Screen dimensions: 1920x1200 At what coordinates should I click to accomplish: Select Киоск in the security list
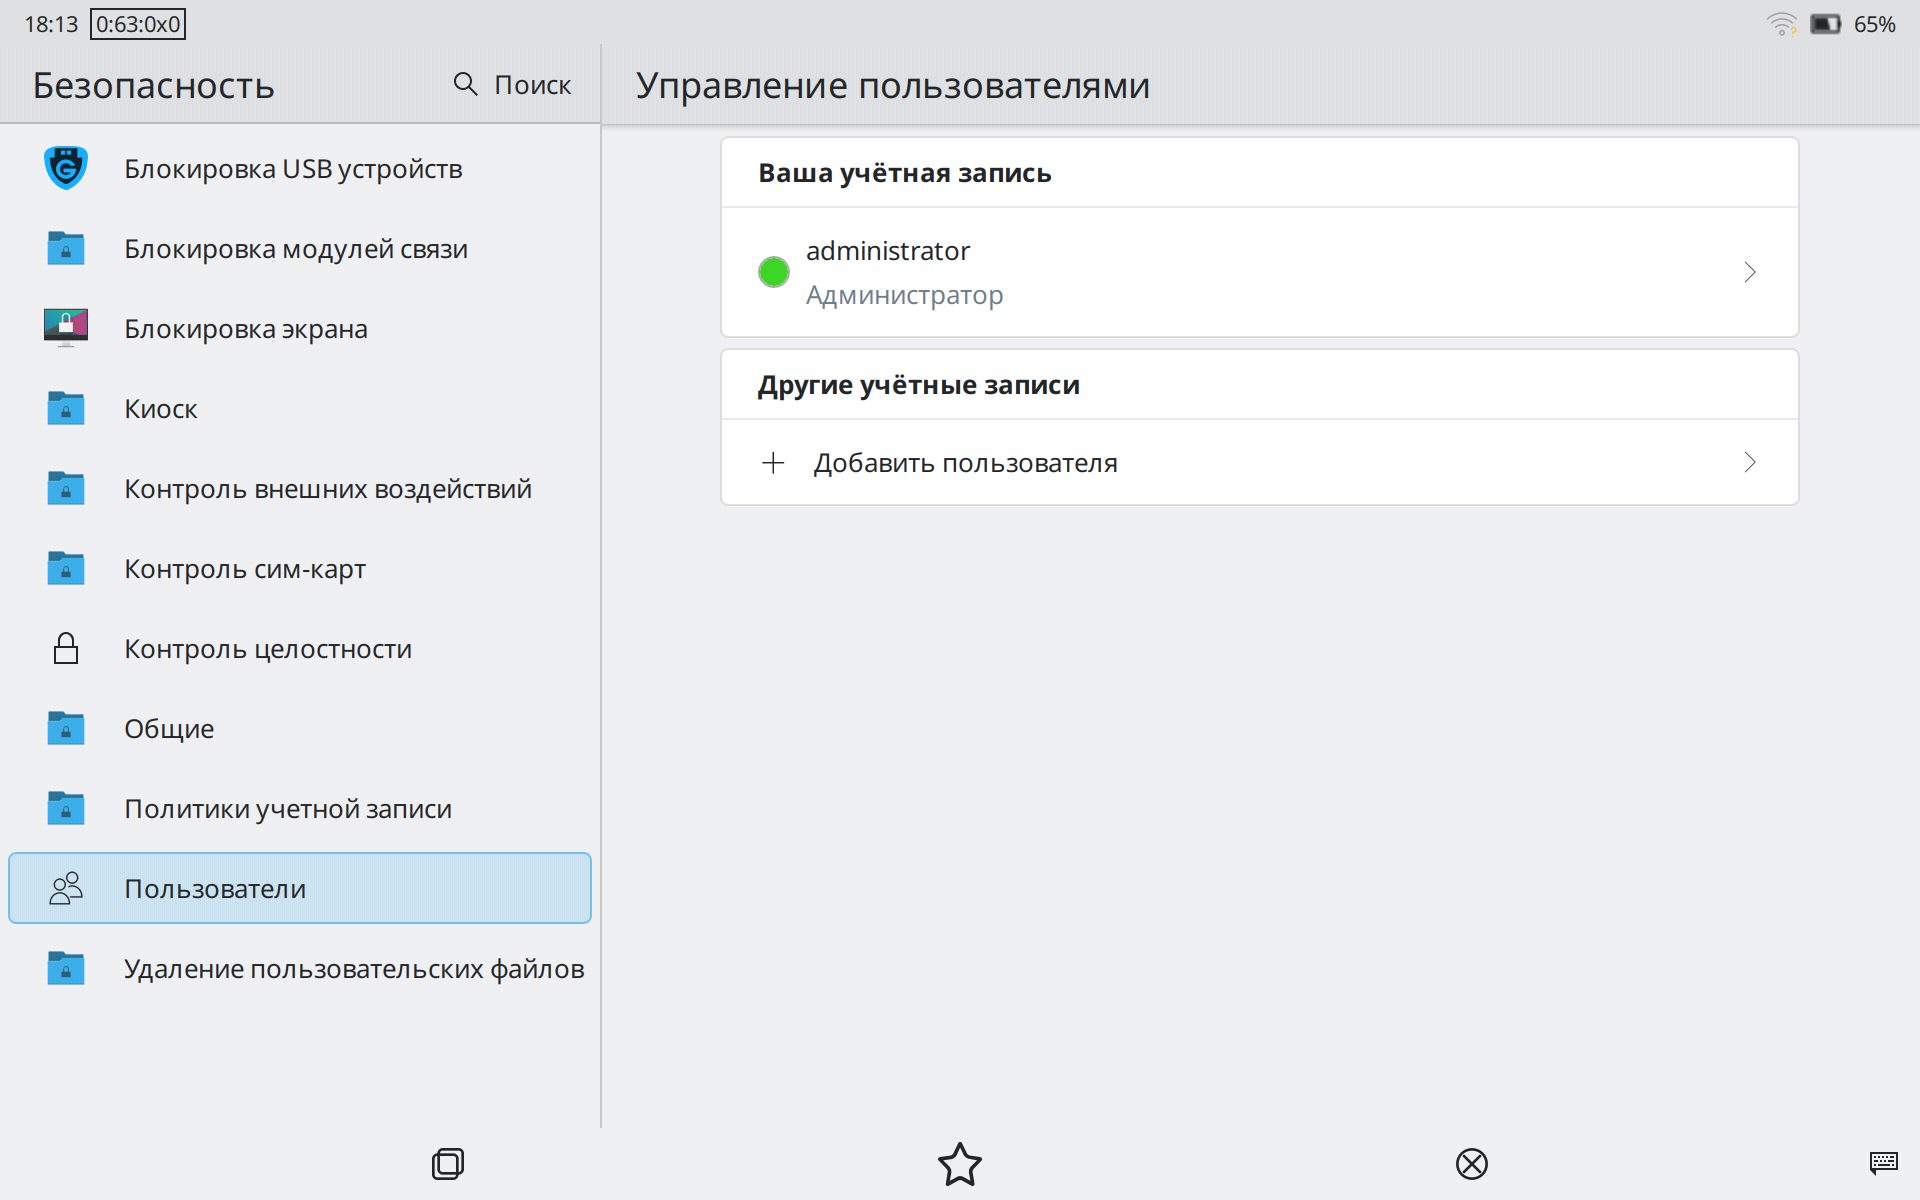161,409
